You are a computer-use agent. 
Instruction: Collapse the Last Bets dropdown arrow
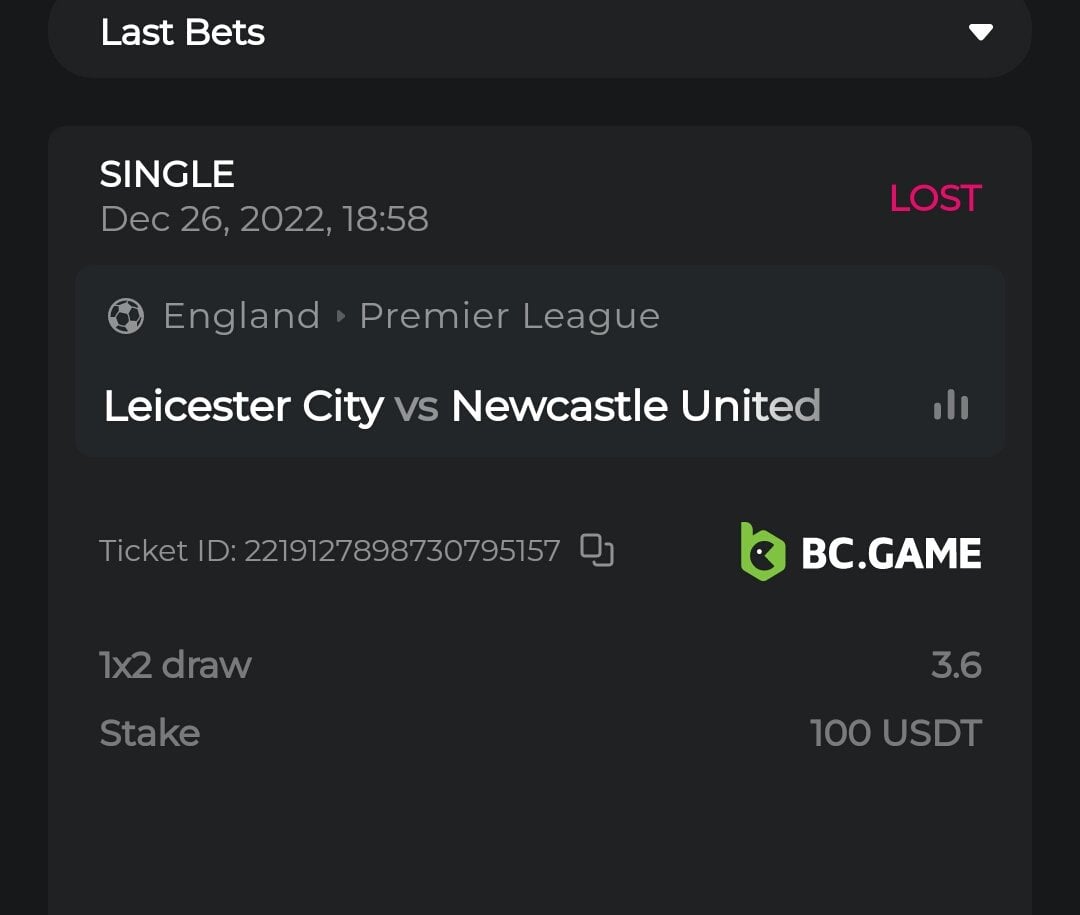point(981,32)
